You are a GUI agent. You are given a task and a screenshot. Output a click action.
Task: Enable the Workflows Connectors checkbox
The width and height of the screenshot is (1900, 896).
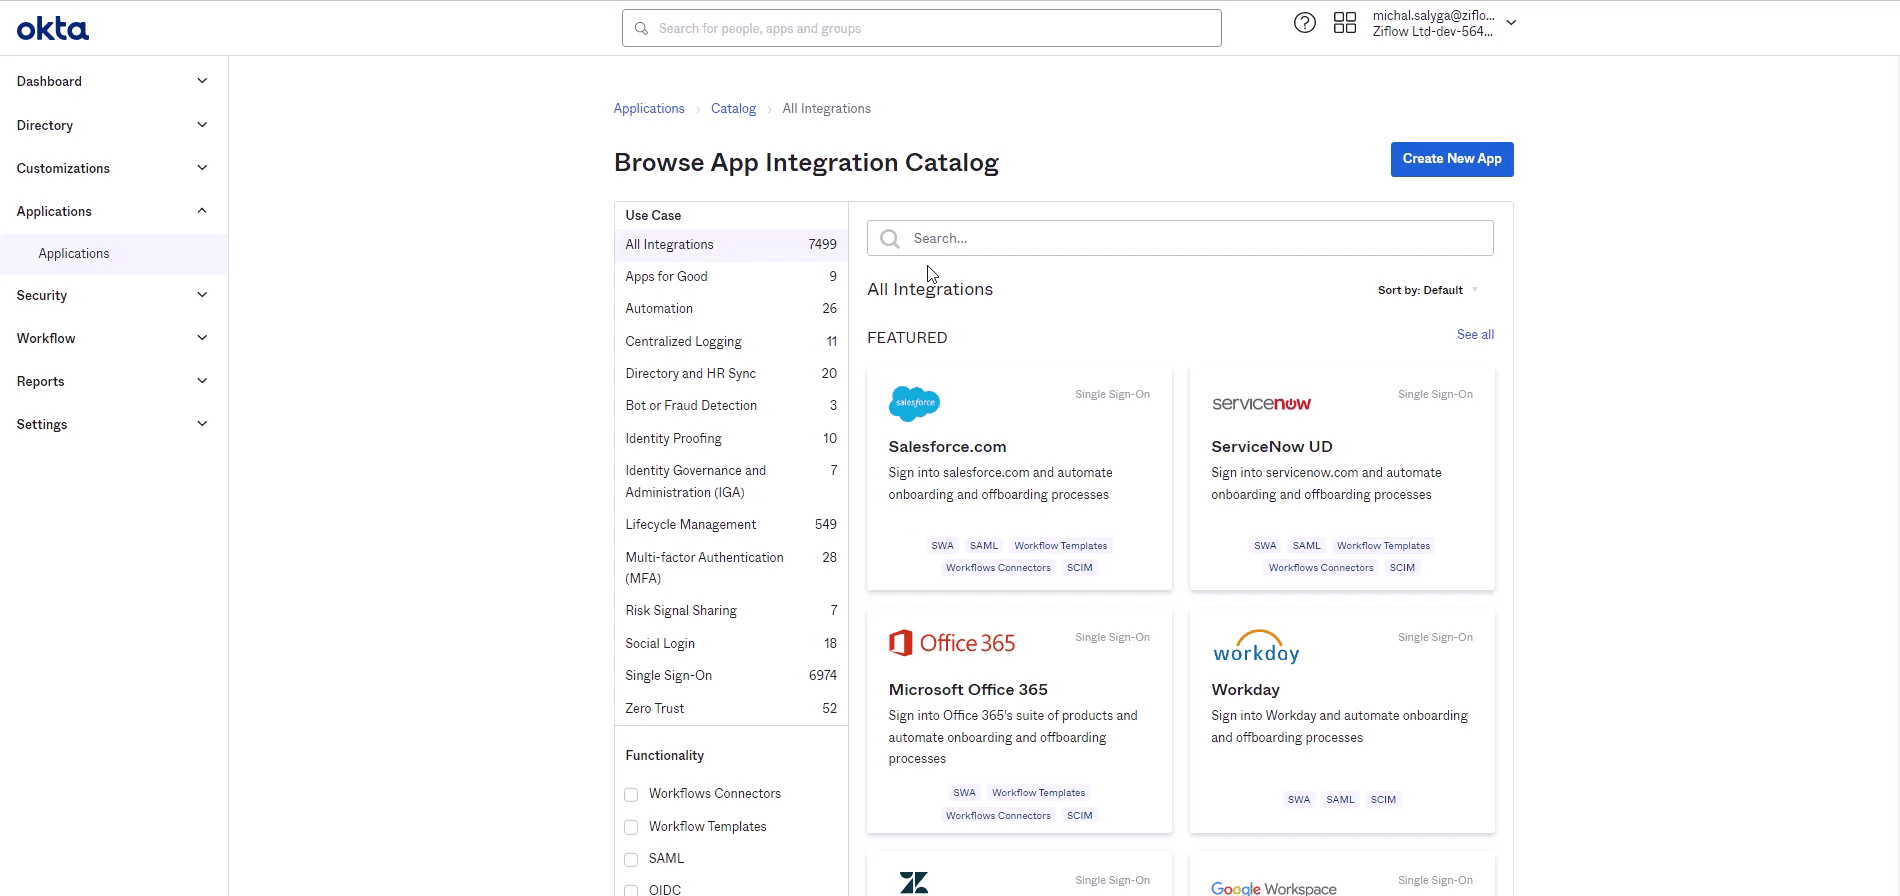pos(631,795)
